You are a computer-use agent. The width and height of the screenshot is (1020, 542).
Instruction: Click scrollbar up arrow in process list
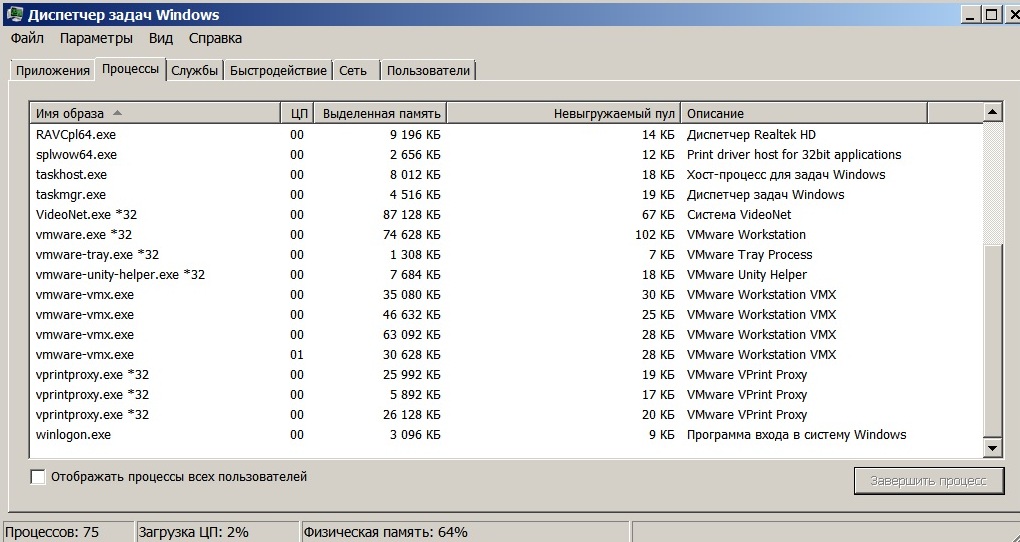click(992, 112)
